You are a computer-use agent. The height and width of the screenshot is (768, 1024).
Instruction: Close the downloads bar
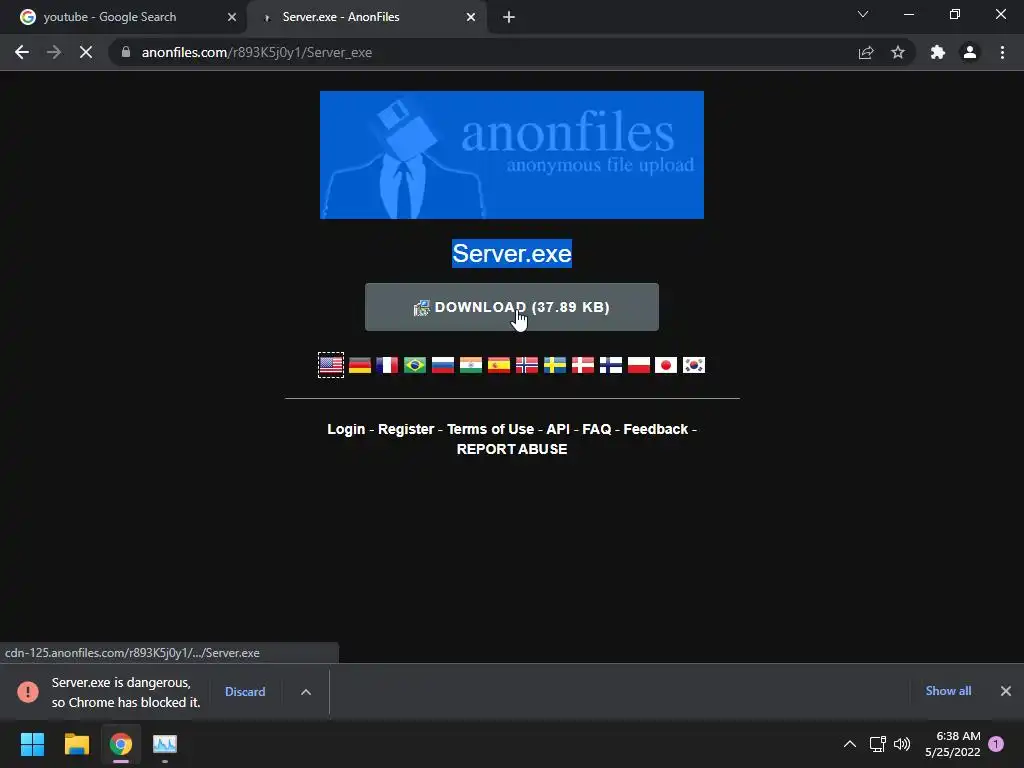(1006, 691)
